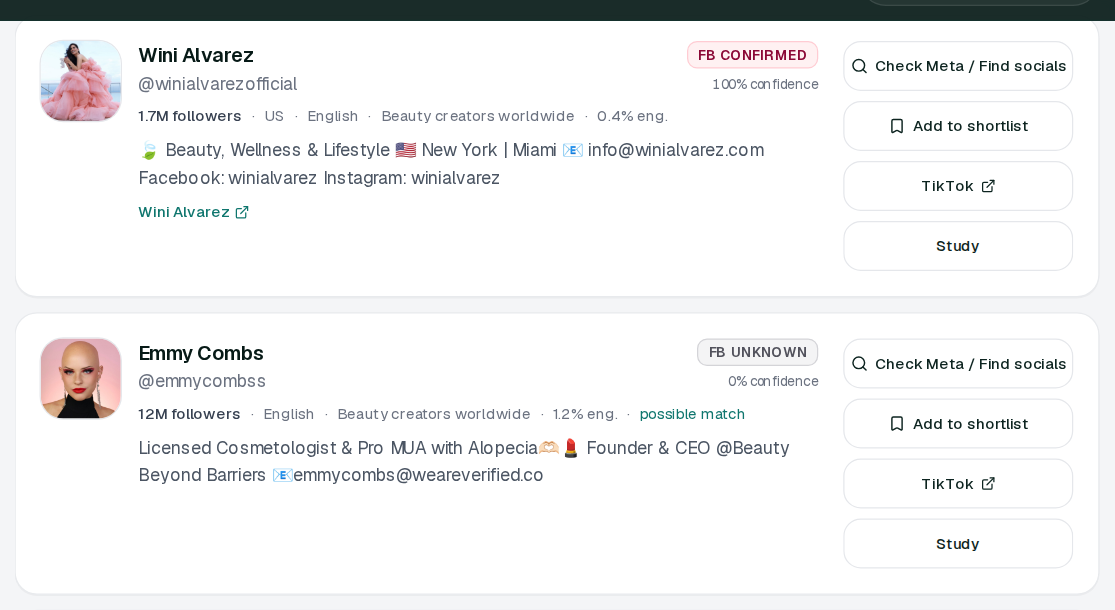Open the TikTok link for Wini Alvarez

(x=958, y=186)
